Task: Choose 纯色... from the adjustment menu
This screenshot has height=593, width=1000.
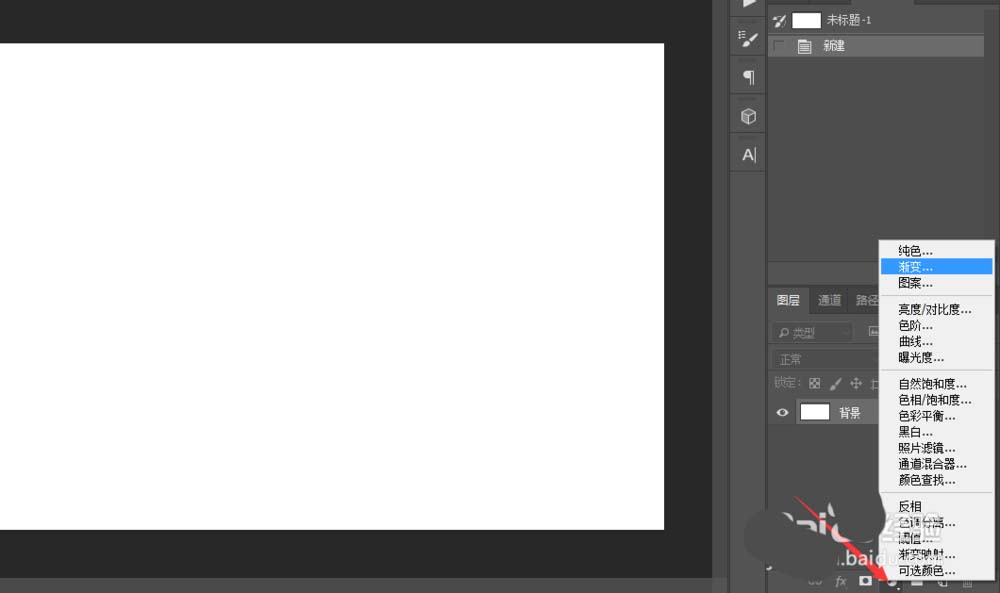Action: pos(936,251)
